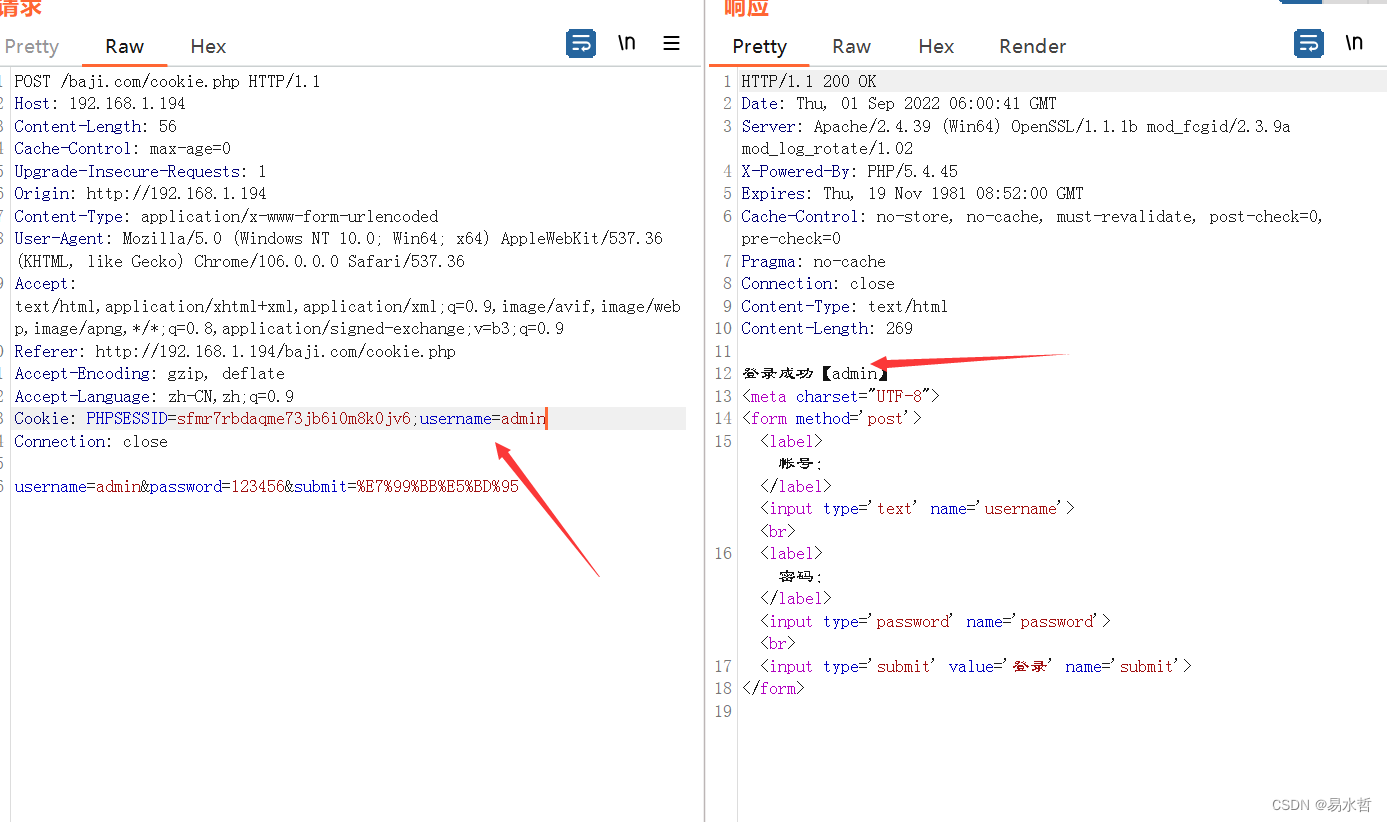Click the request Content-Type urlencoded header
1387x822 pixels.
point(226,216)
